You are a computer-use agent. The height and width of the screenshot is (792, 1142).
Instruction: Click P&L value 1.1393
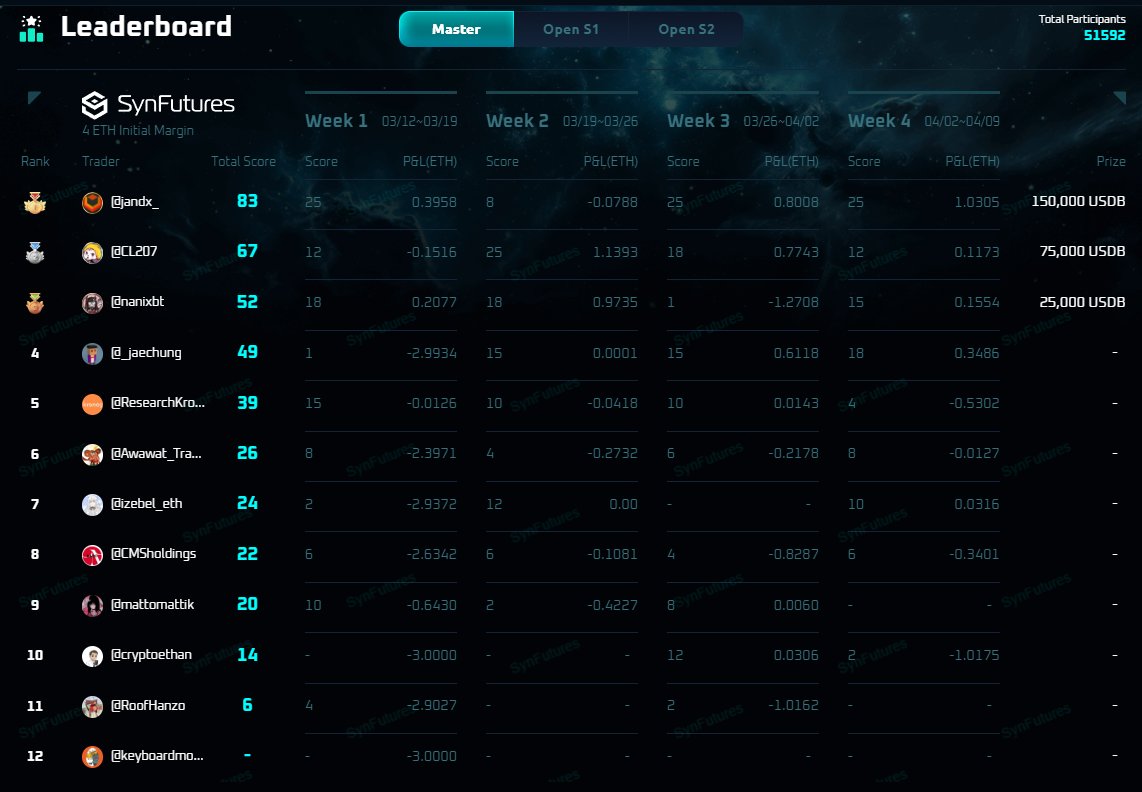pyautogui.click(x=615, y=252)
